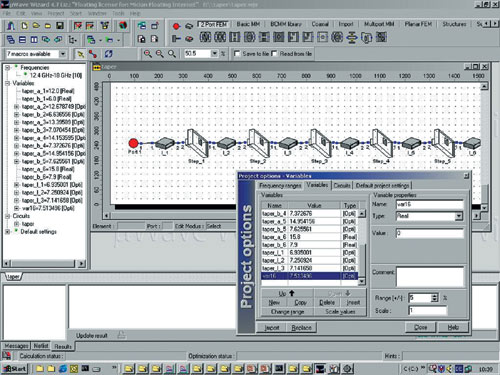
Task: Click the red Port 1 circle in circuit
Action: [133, 143]
